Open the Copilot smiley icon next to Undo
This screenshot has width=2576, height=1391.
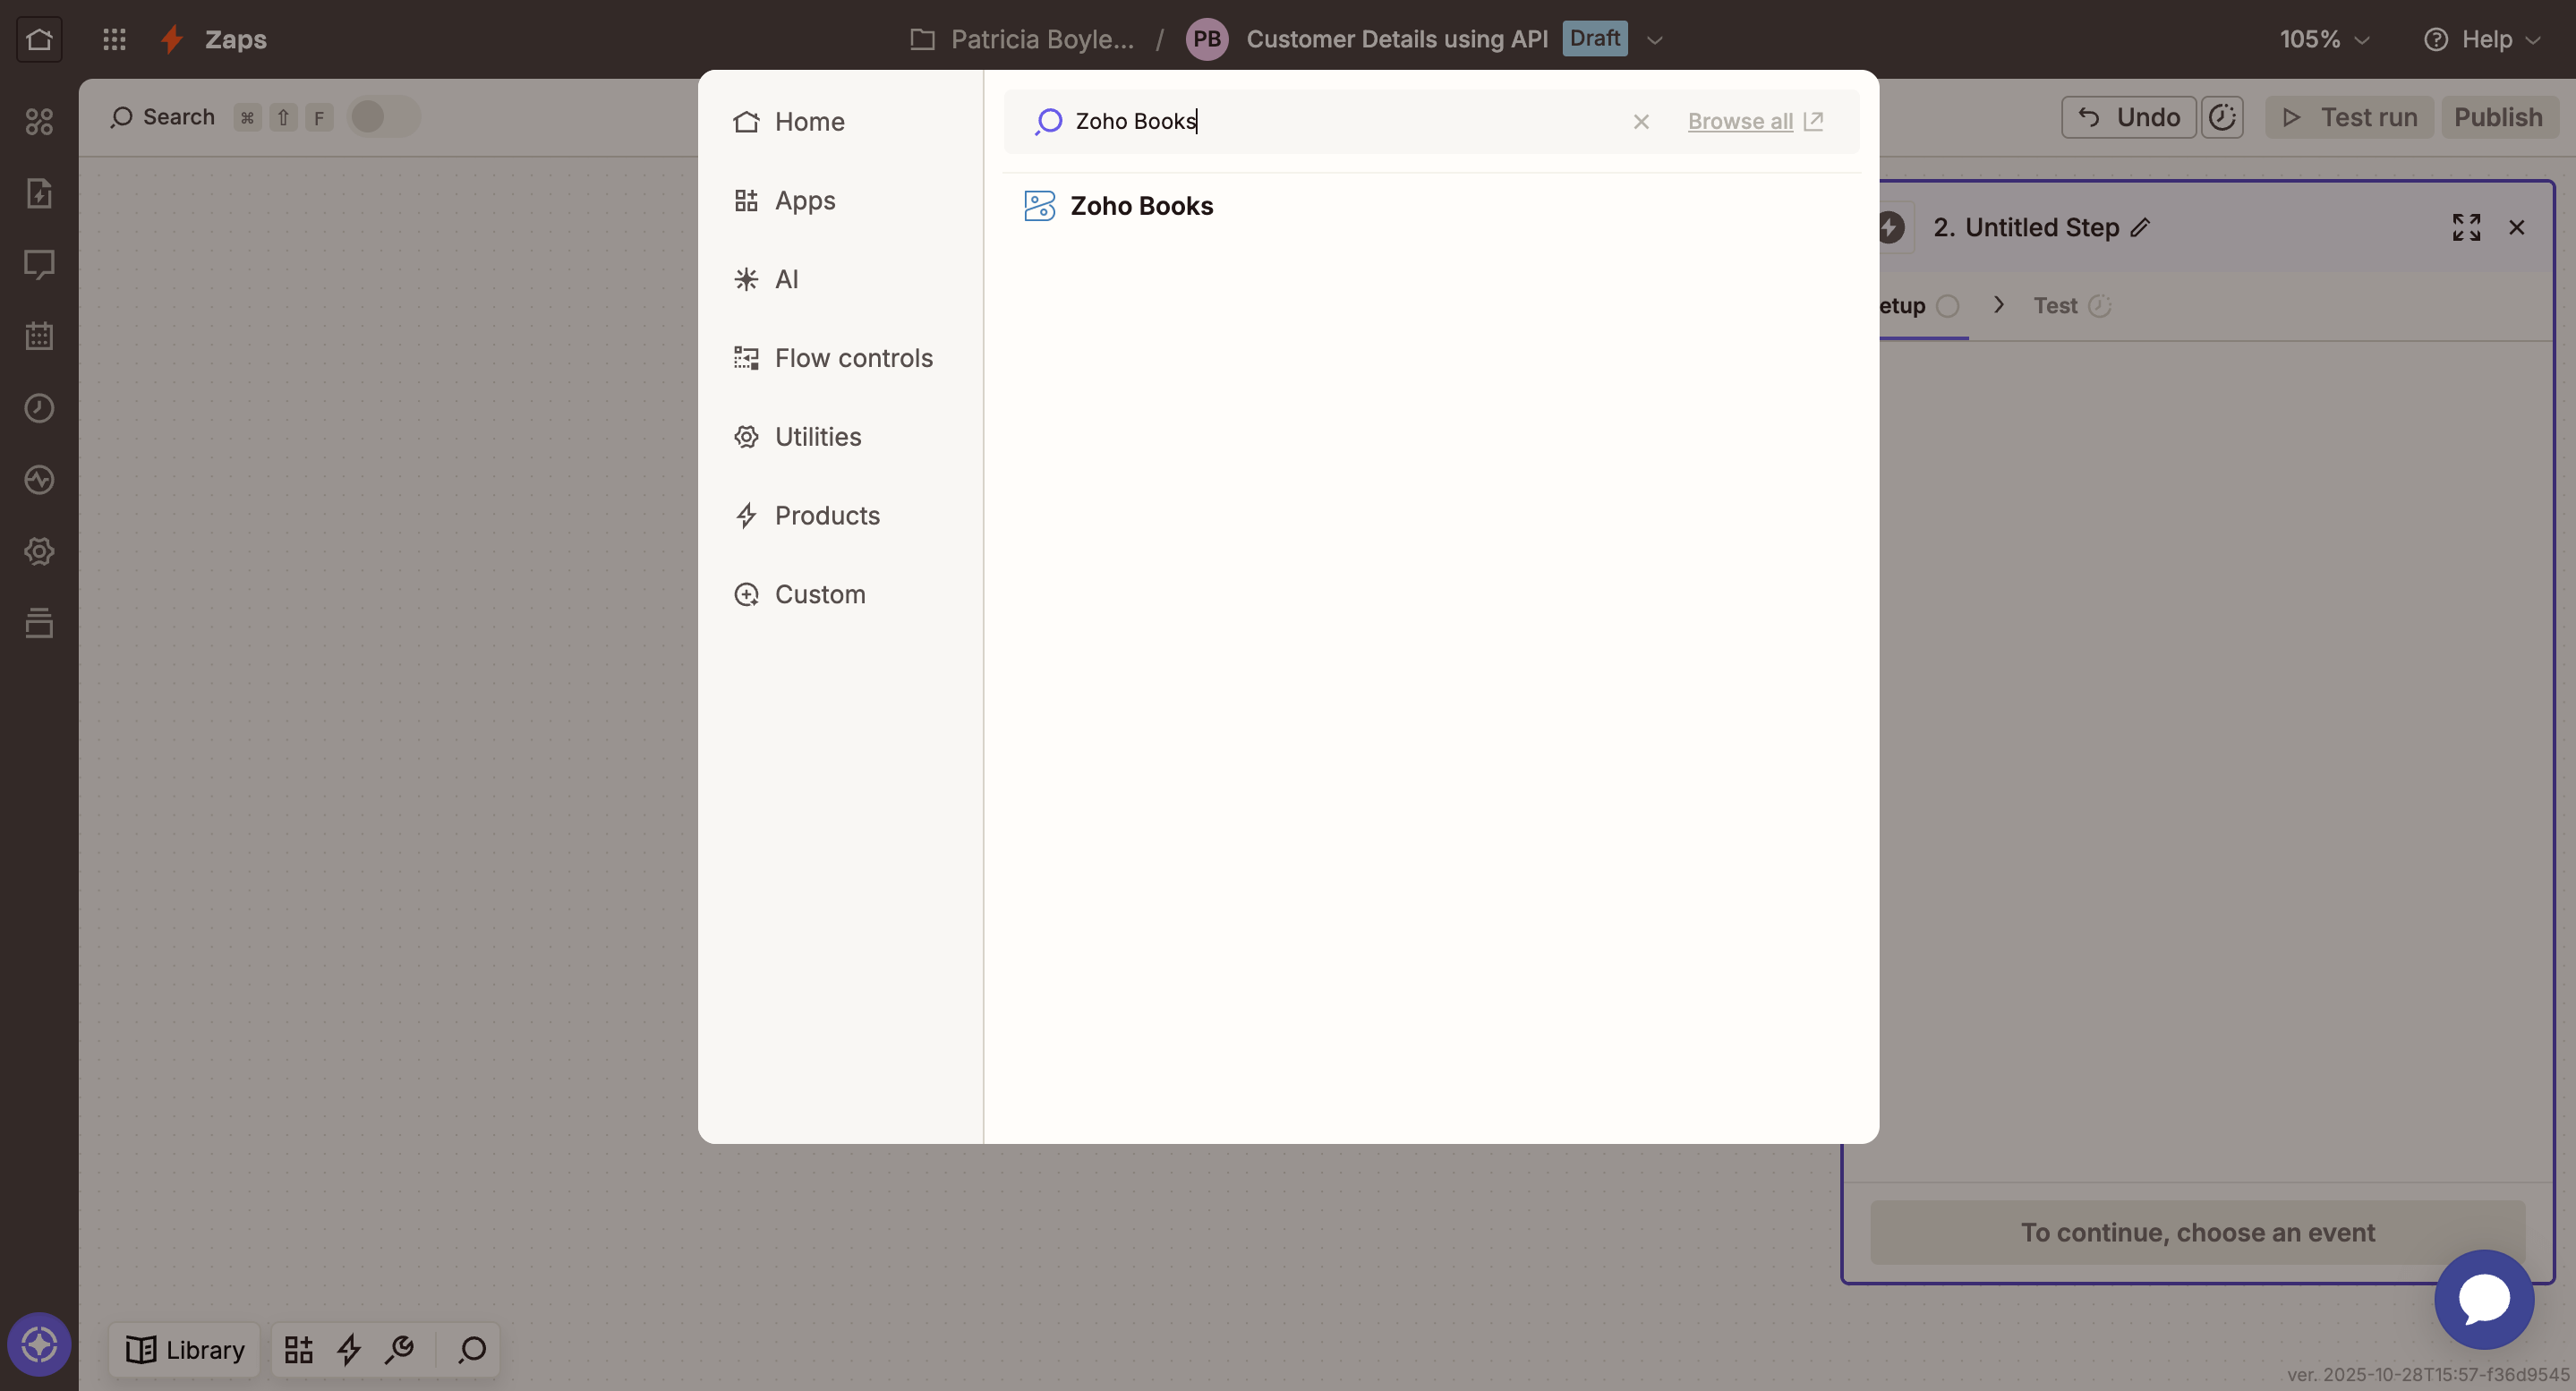[2222, 117]
